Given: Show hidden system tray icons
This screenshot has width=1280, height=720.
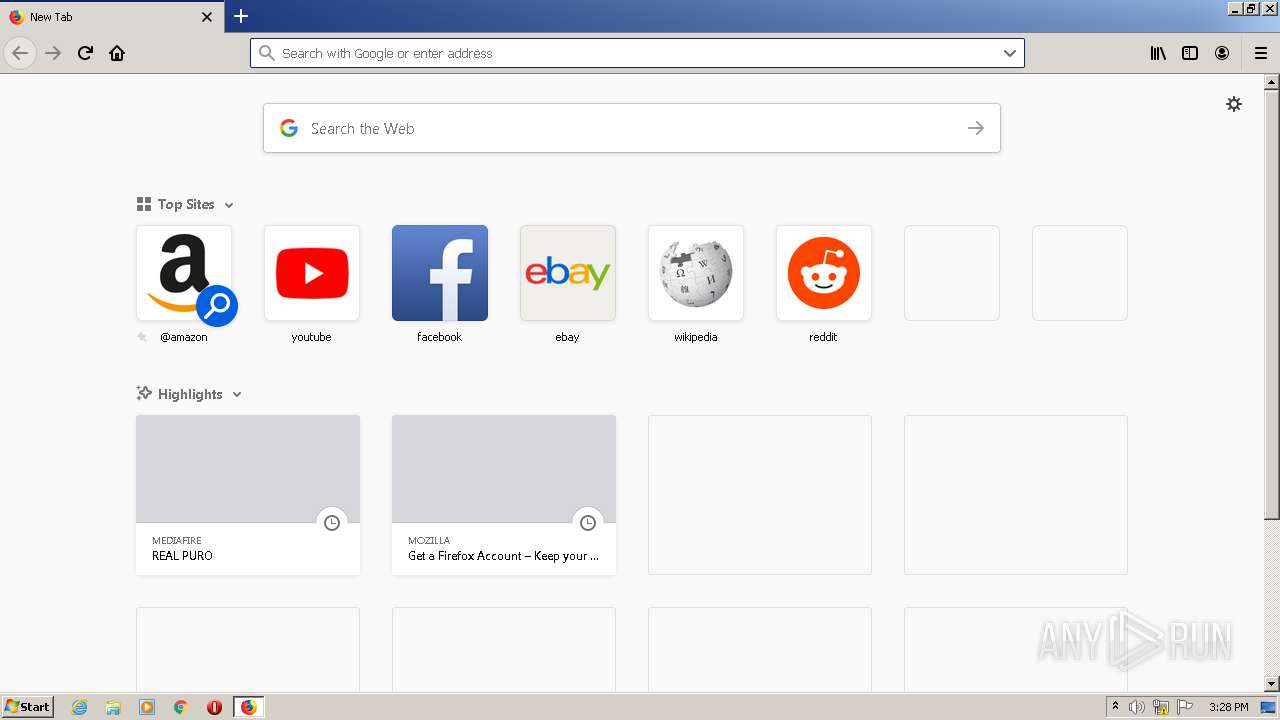Looking at the screenshot, I should pos(1115,707).
